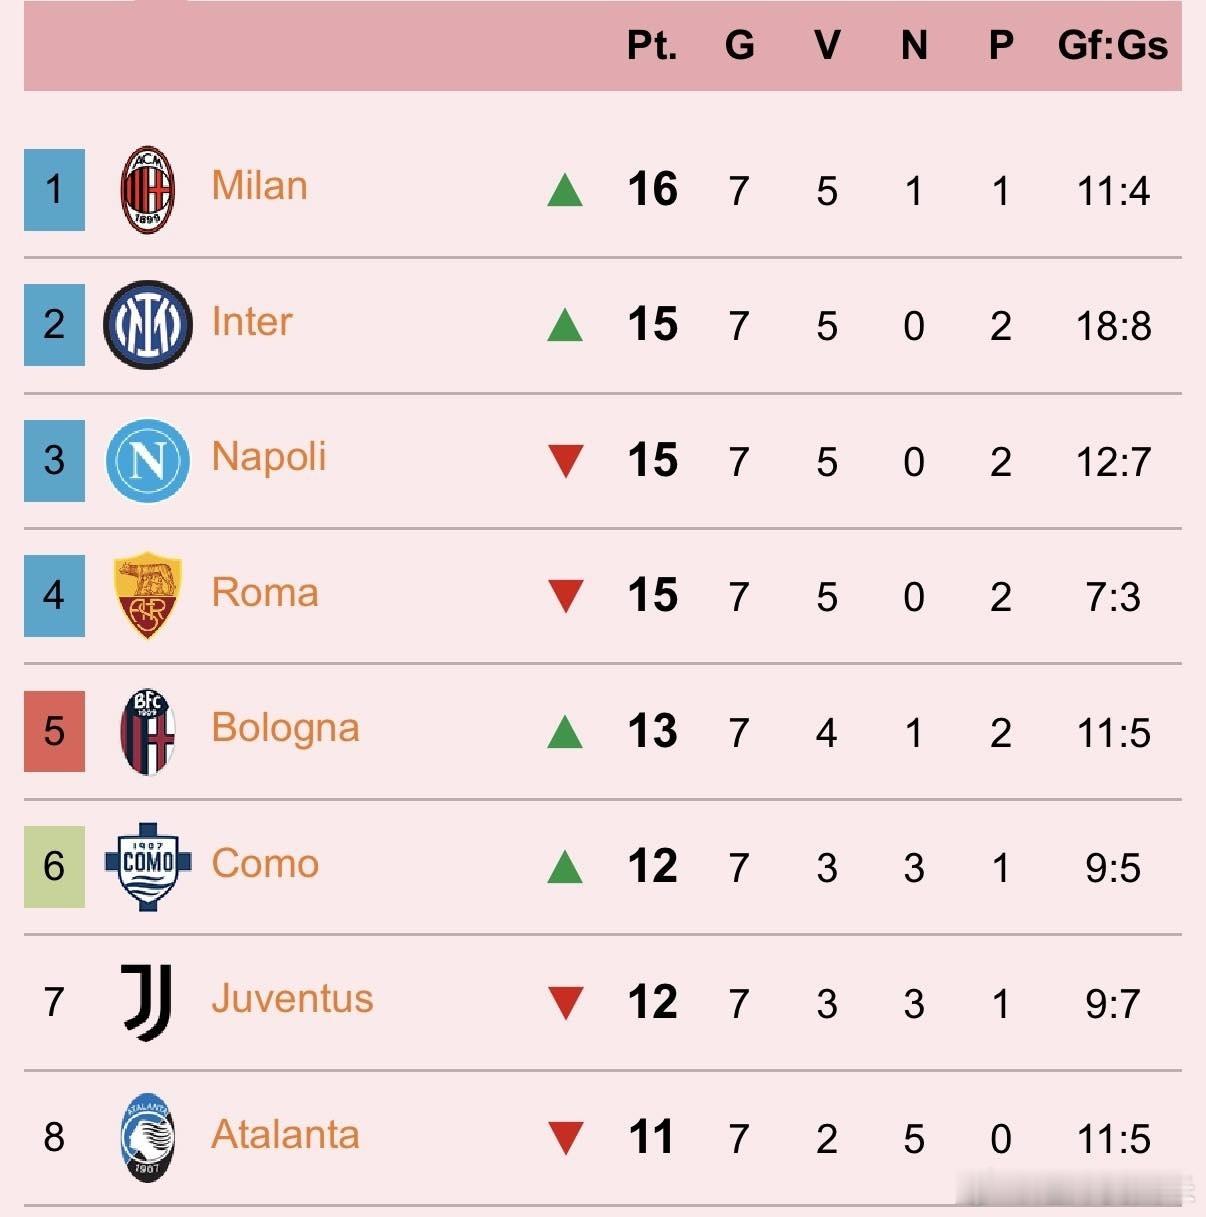Open the Milan team link
1206x1217 pixels.
coord(260,187)
